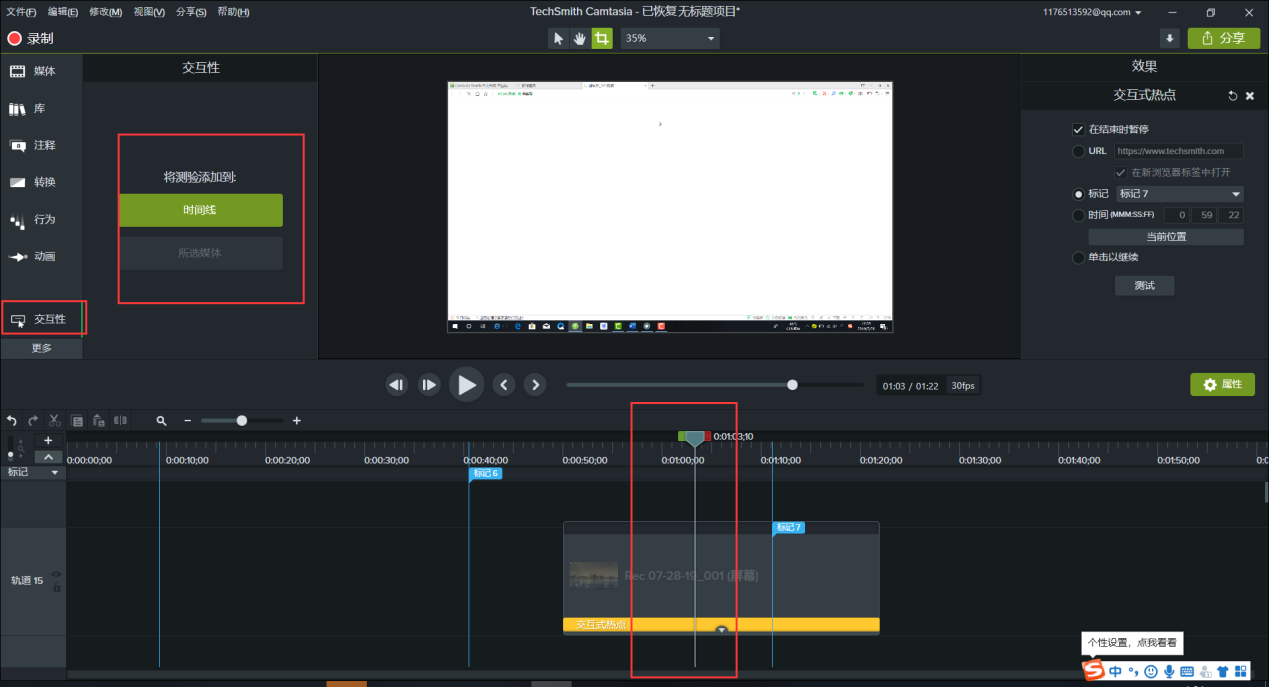Open the canvas zoom 35% dropdown
This screenshot has height=687, width=1269.
pos(669,38)
